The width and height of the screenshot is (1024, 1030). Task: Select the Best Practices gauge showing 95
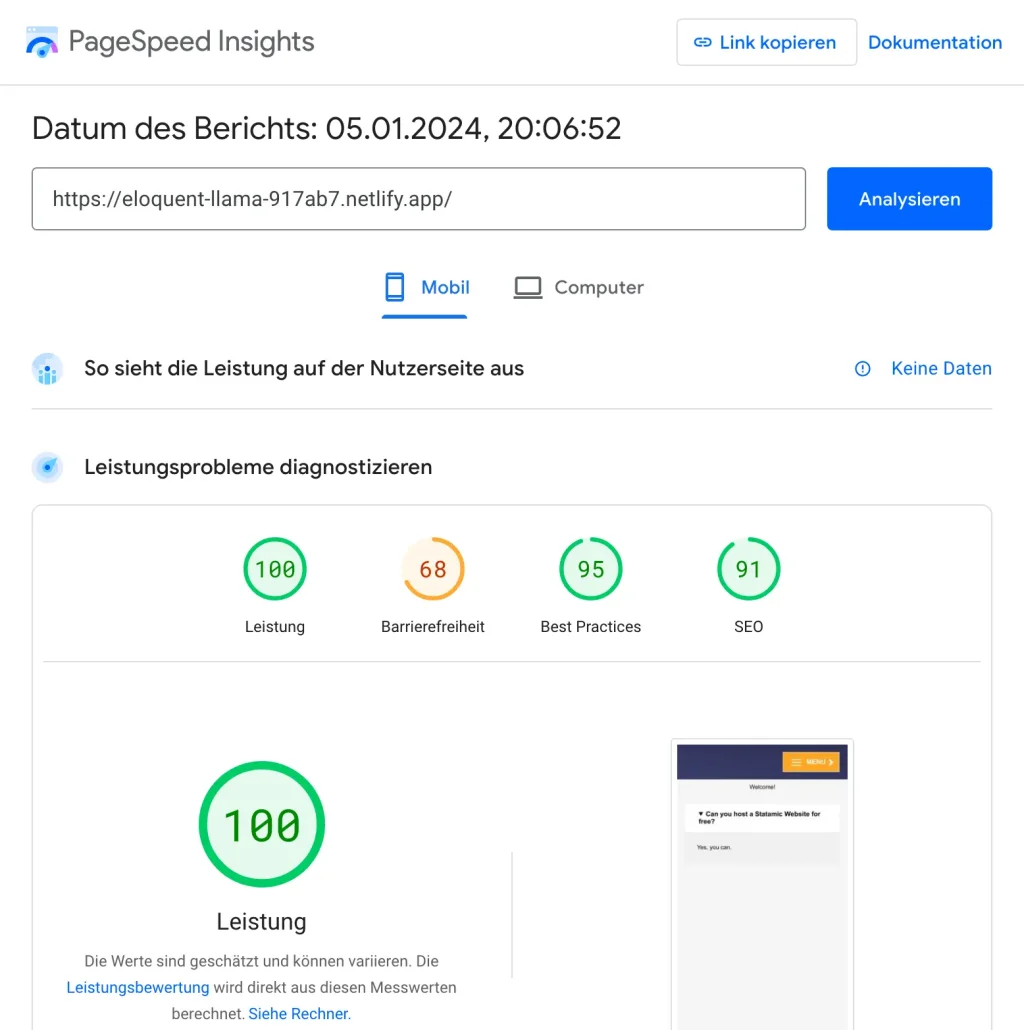590,569
